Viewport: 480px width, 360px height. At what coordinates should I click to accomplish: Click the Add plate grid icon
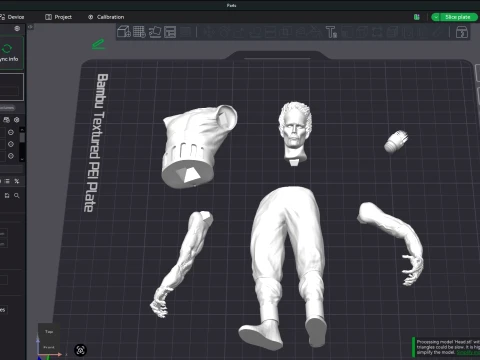pyautogui.click(x=139, y=32)
